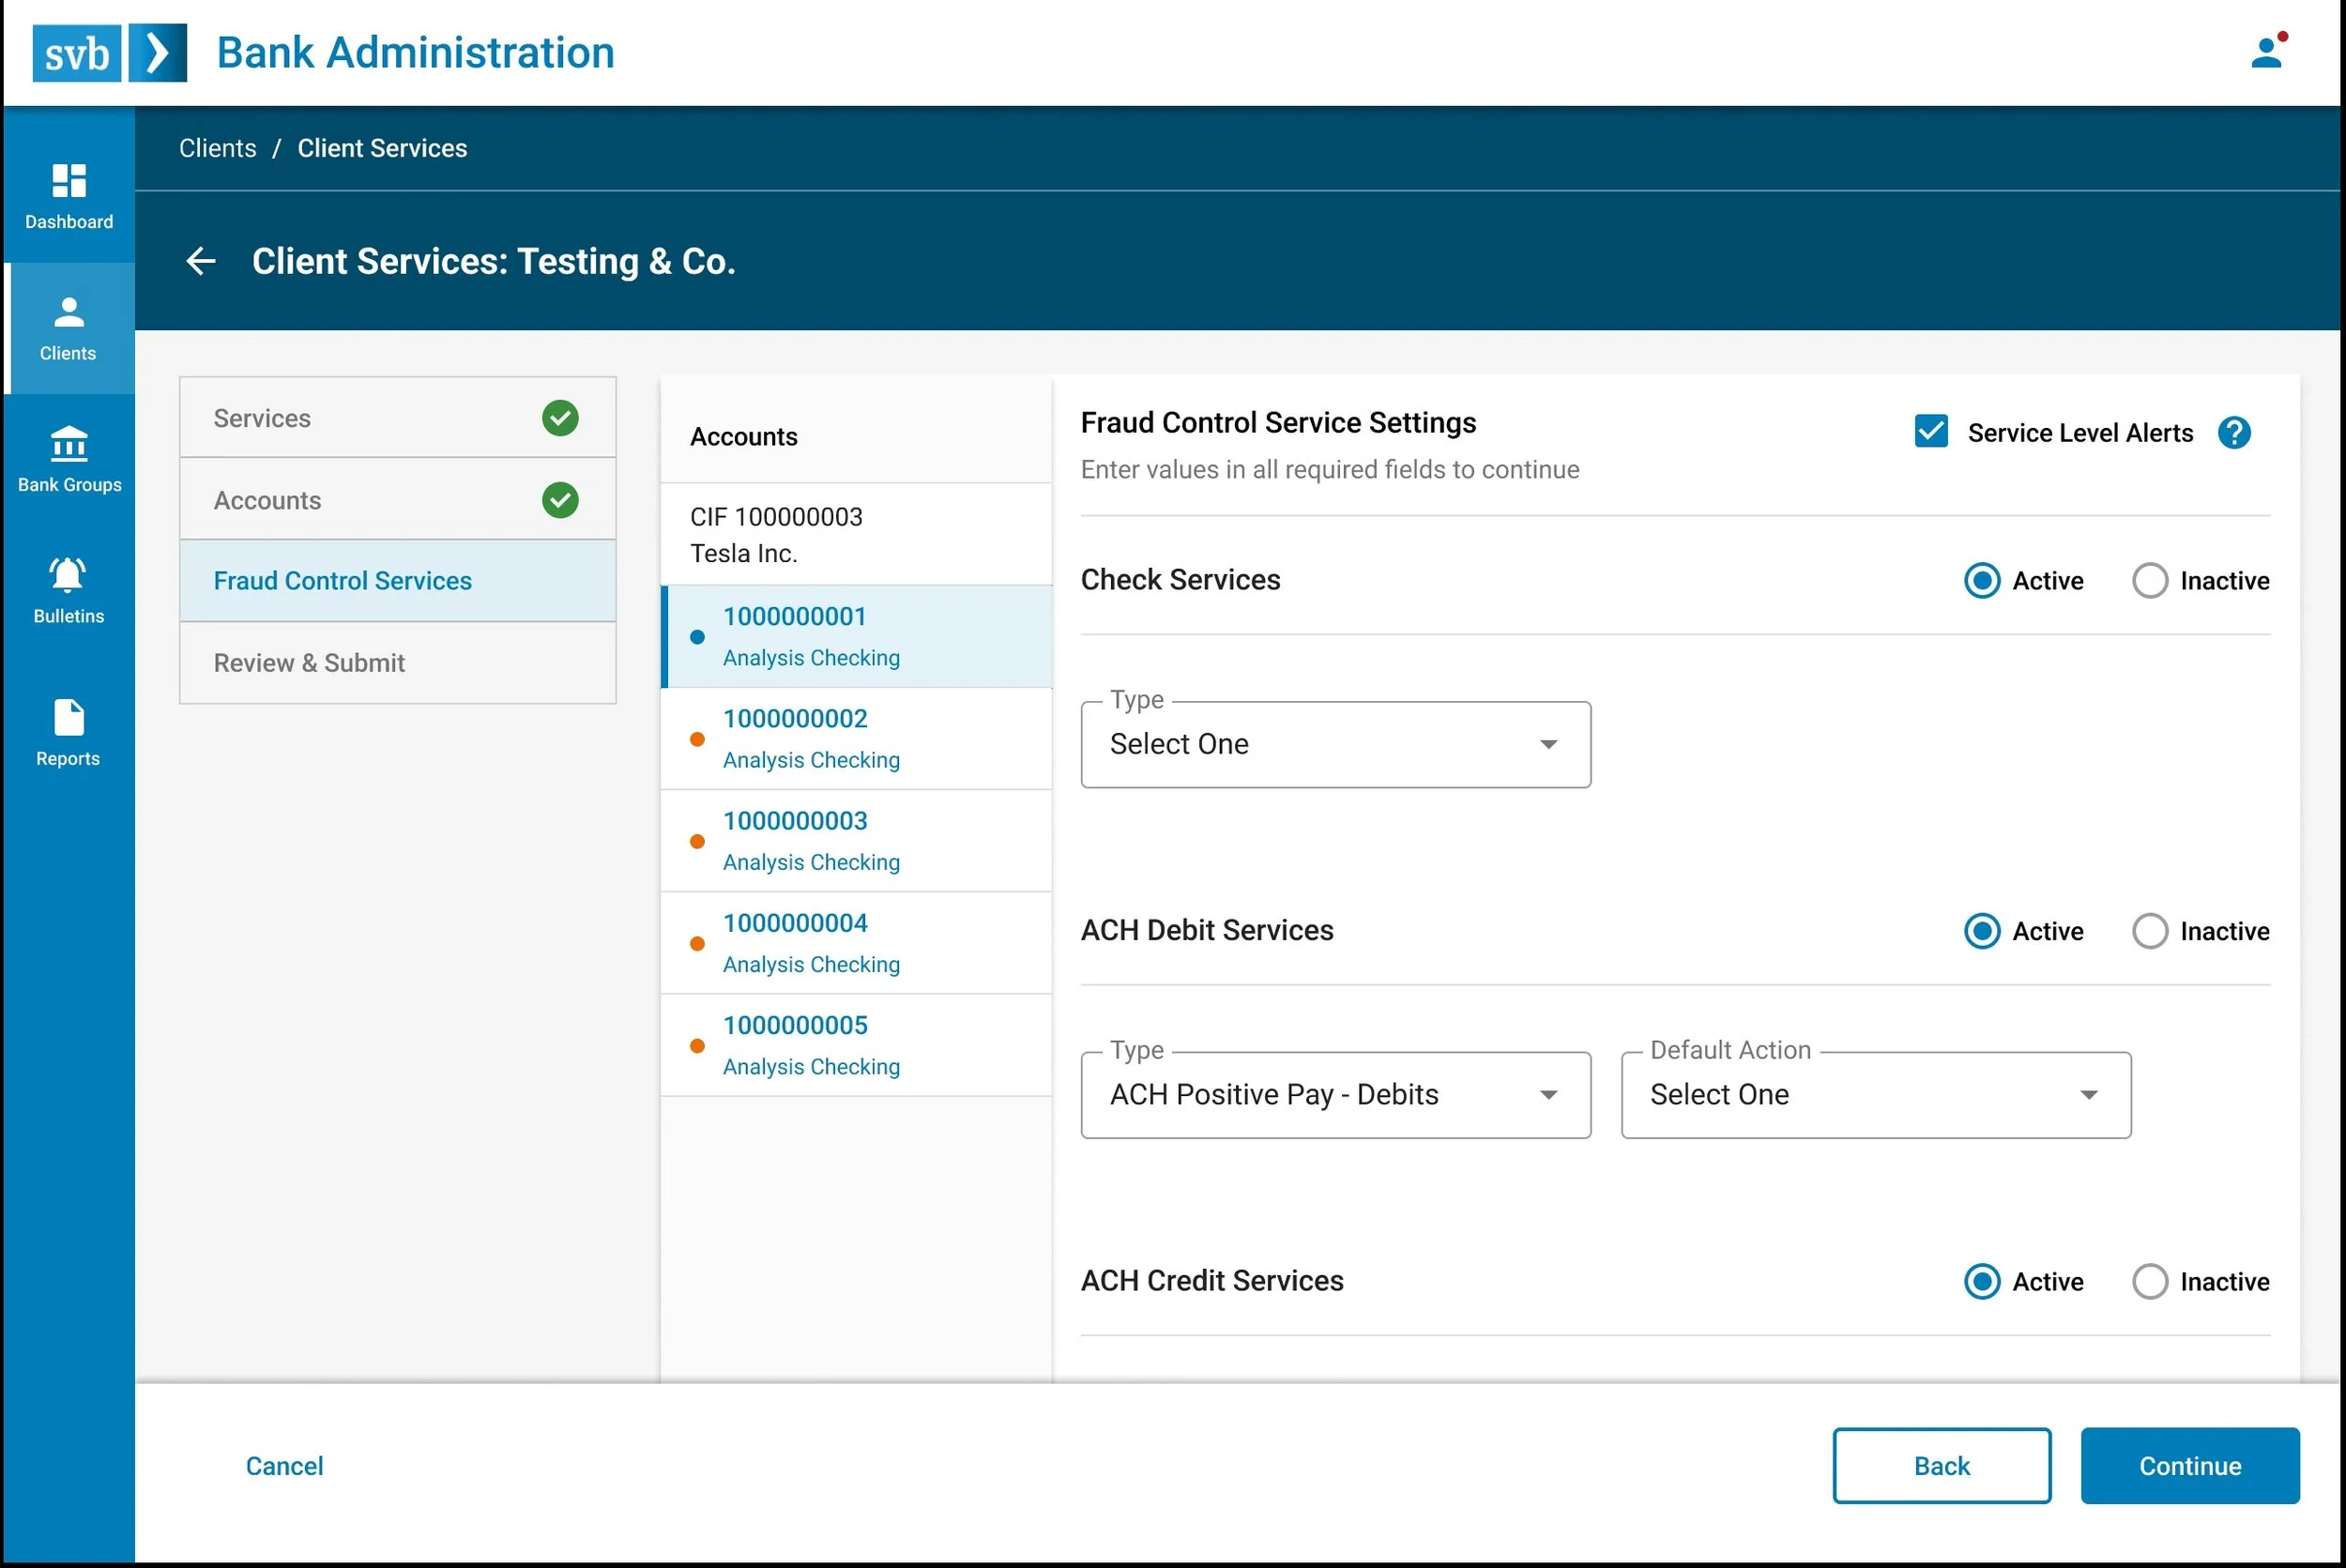Expand the Default Action dropdown
This screenshot has height=1568, width=2346.
(1875, 1095)
